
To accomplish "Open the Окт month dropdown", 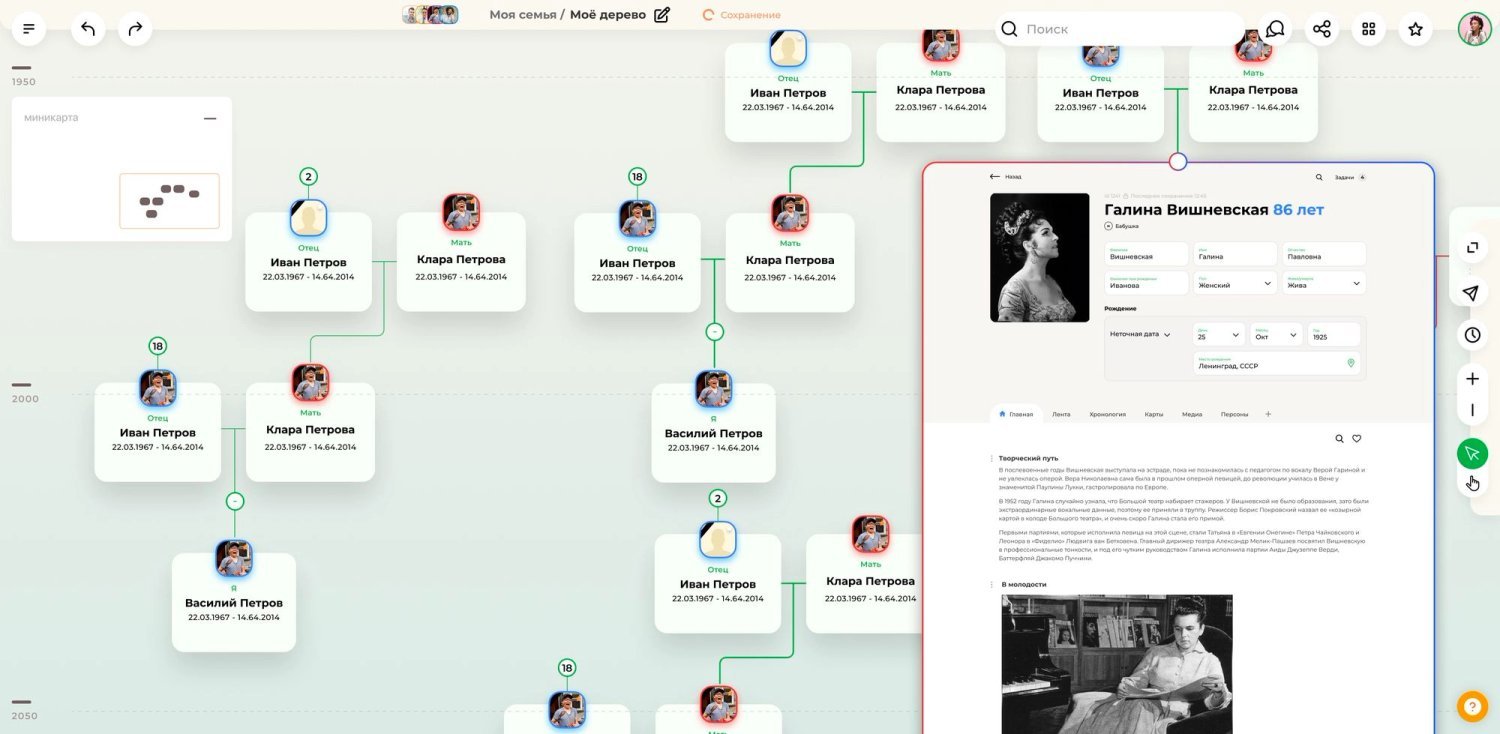I will pos(1276,335).
